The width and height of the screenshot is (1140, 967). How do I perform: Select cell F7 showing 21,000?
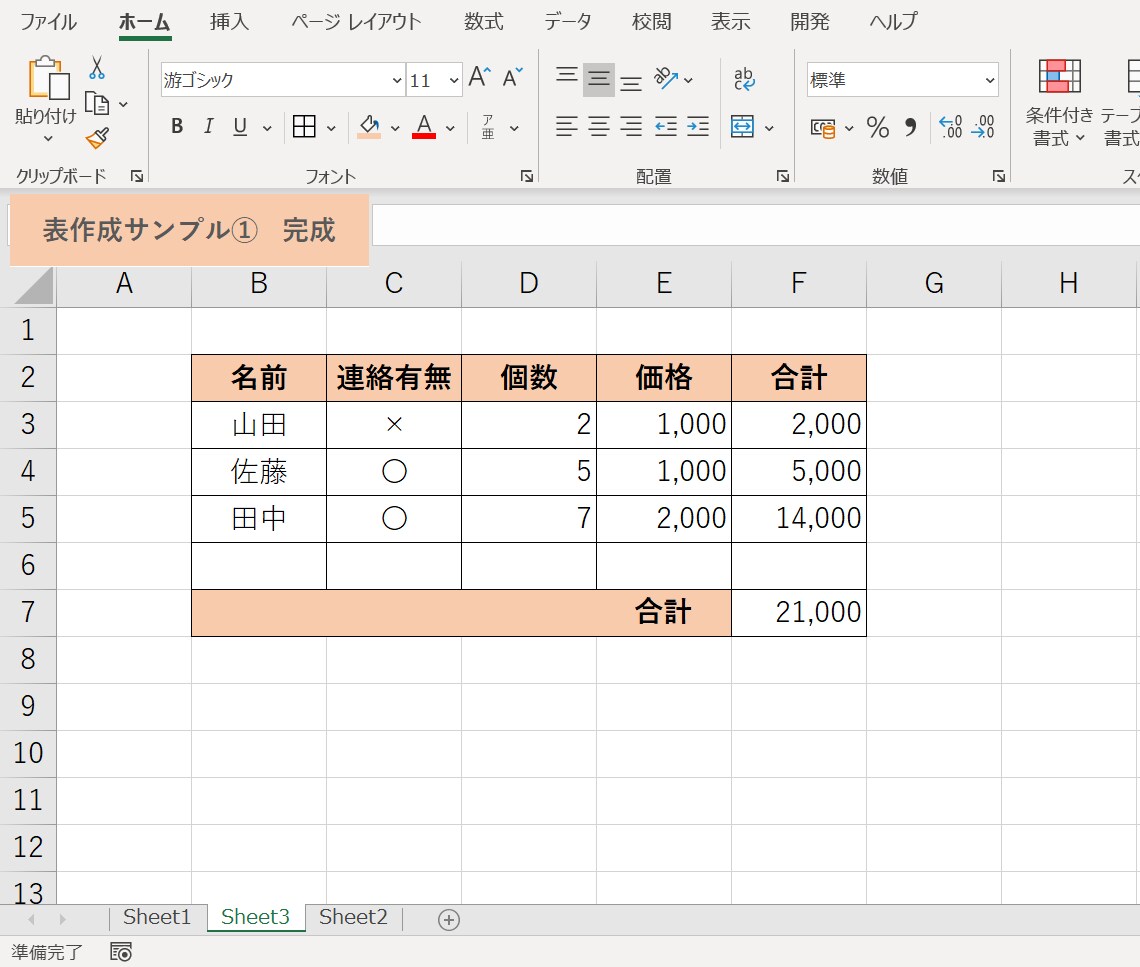[799, 612]
